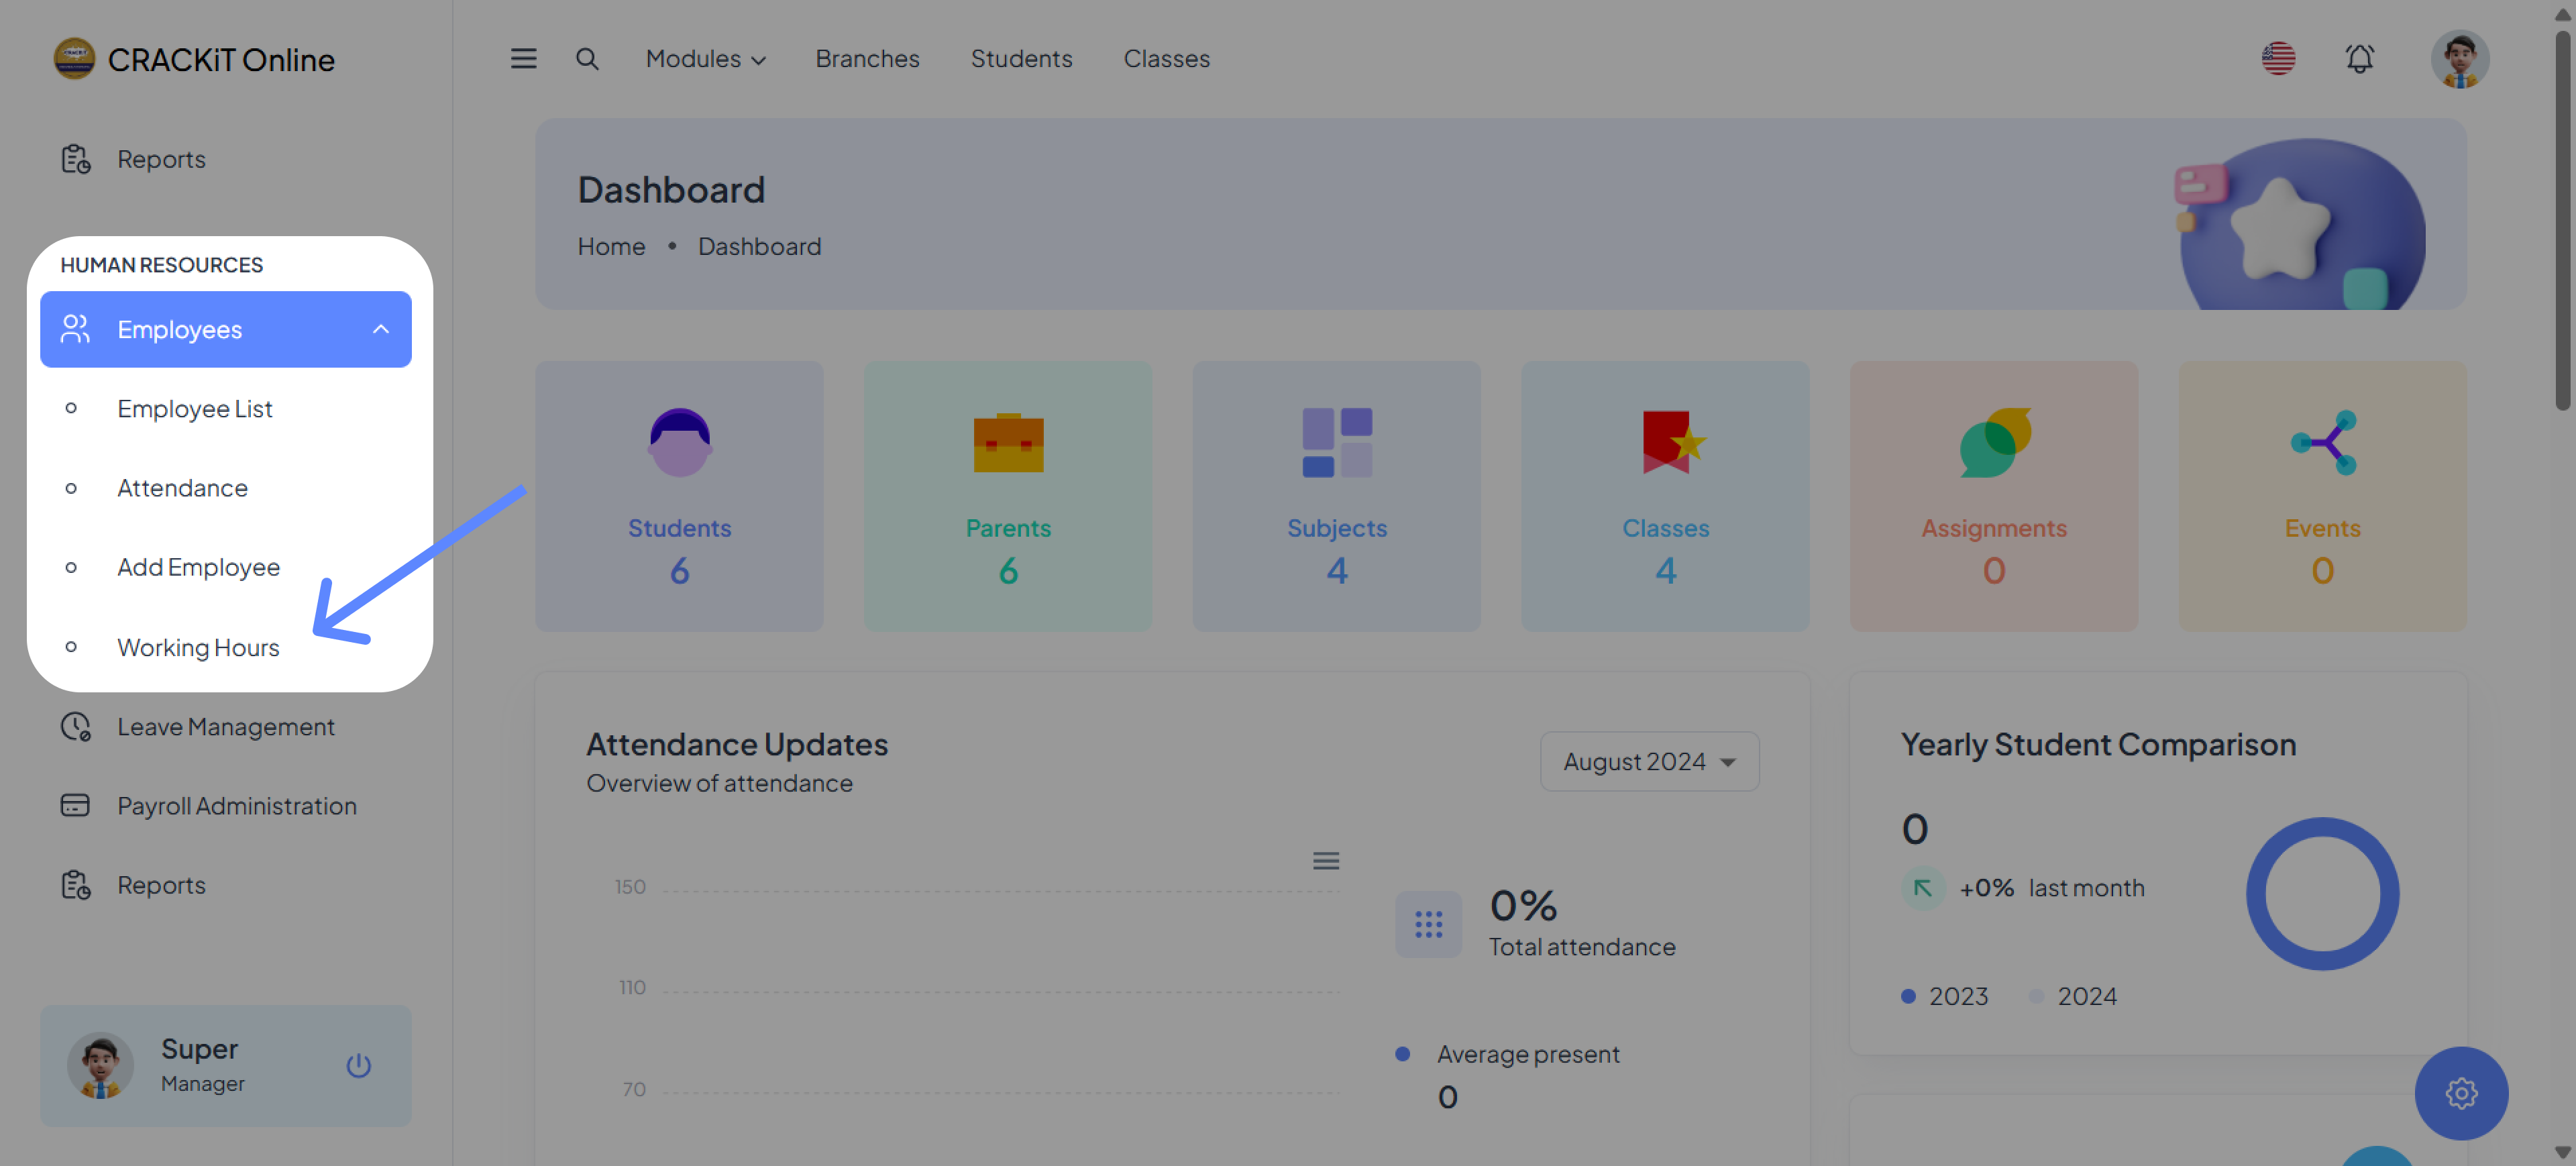Open the August 2024 month dropdown
This screenshot has width=2576, height=1166.
pos(1649,761)
